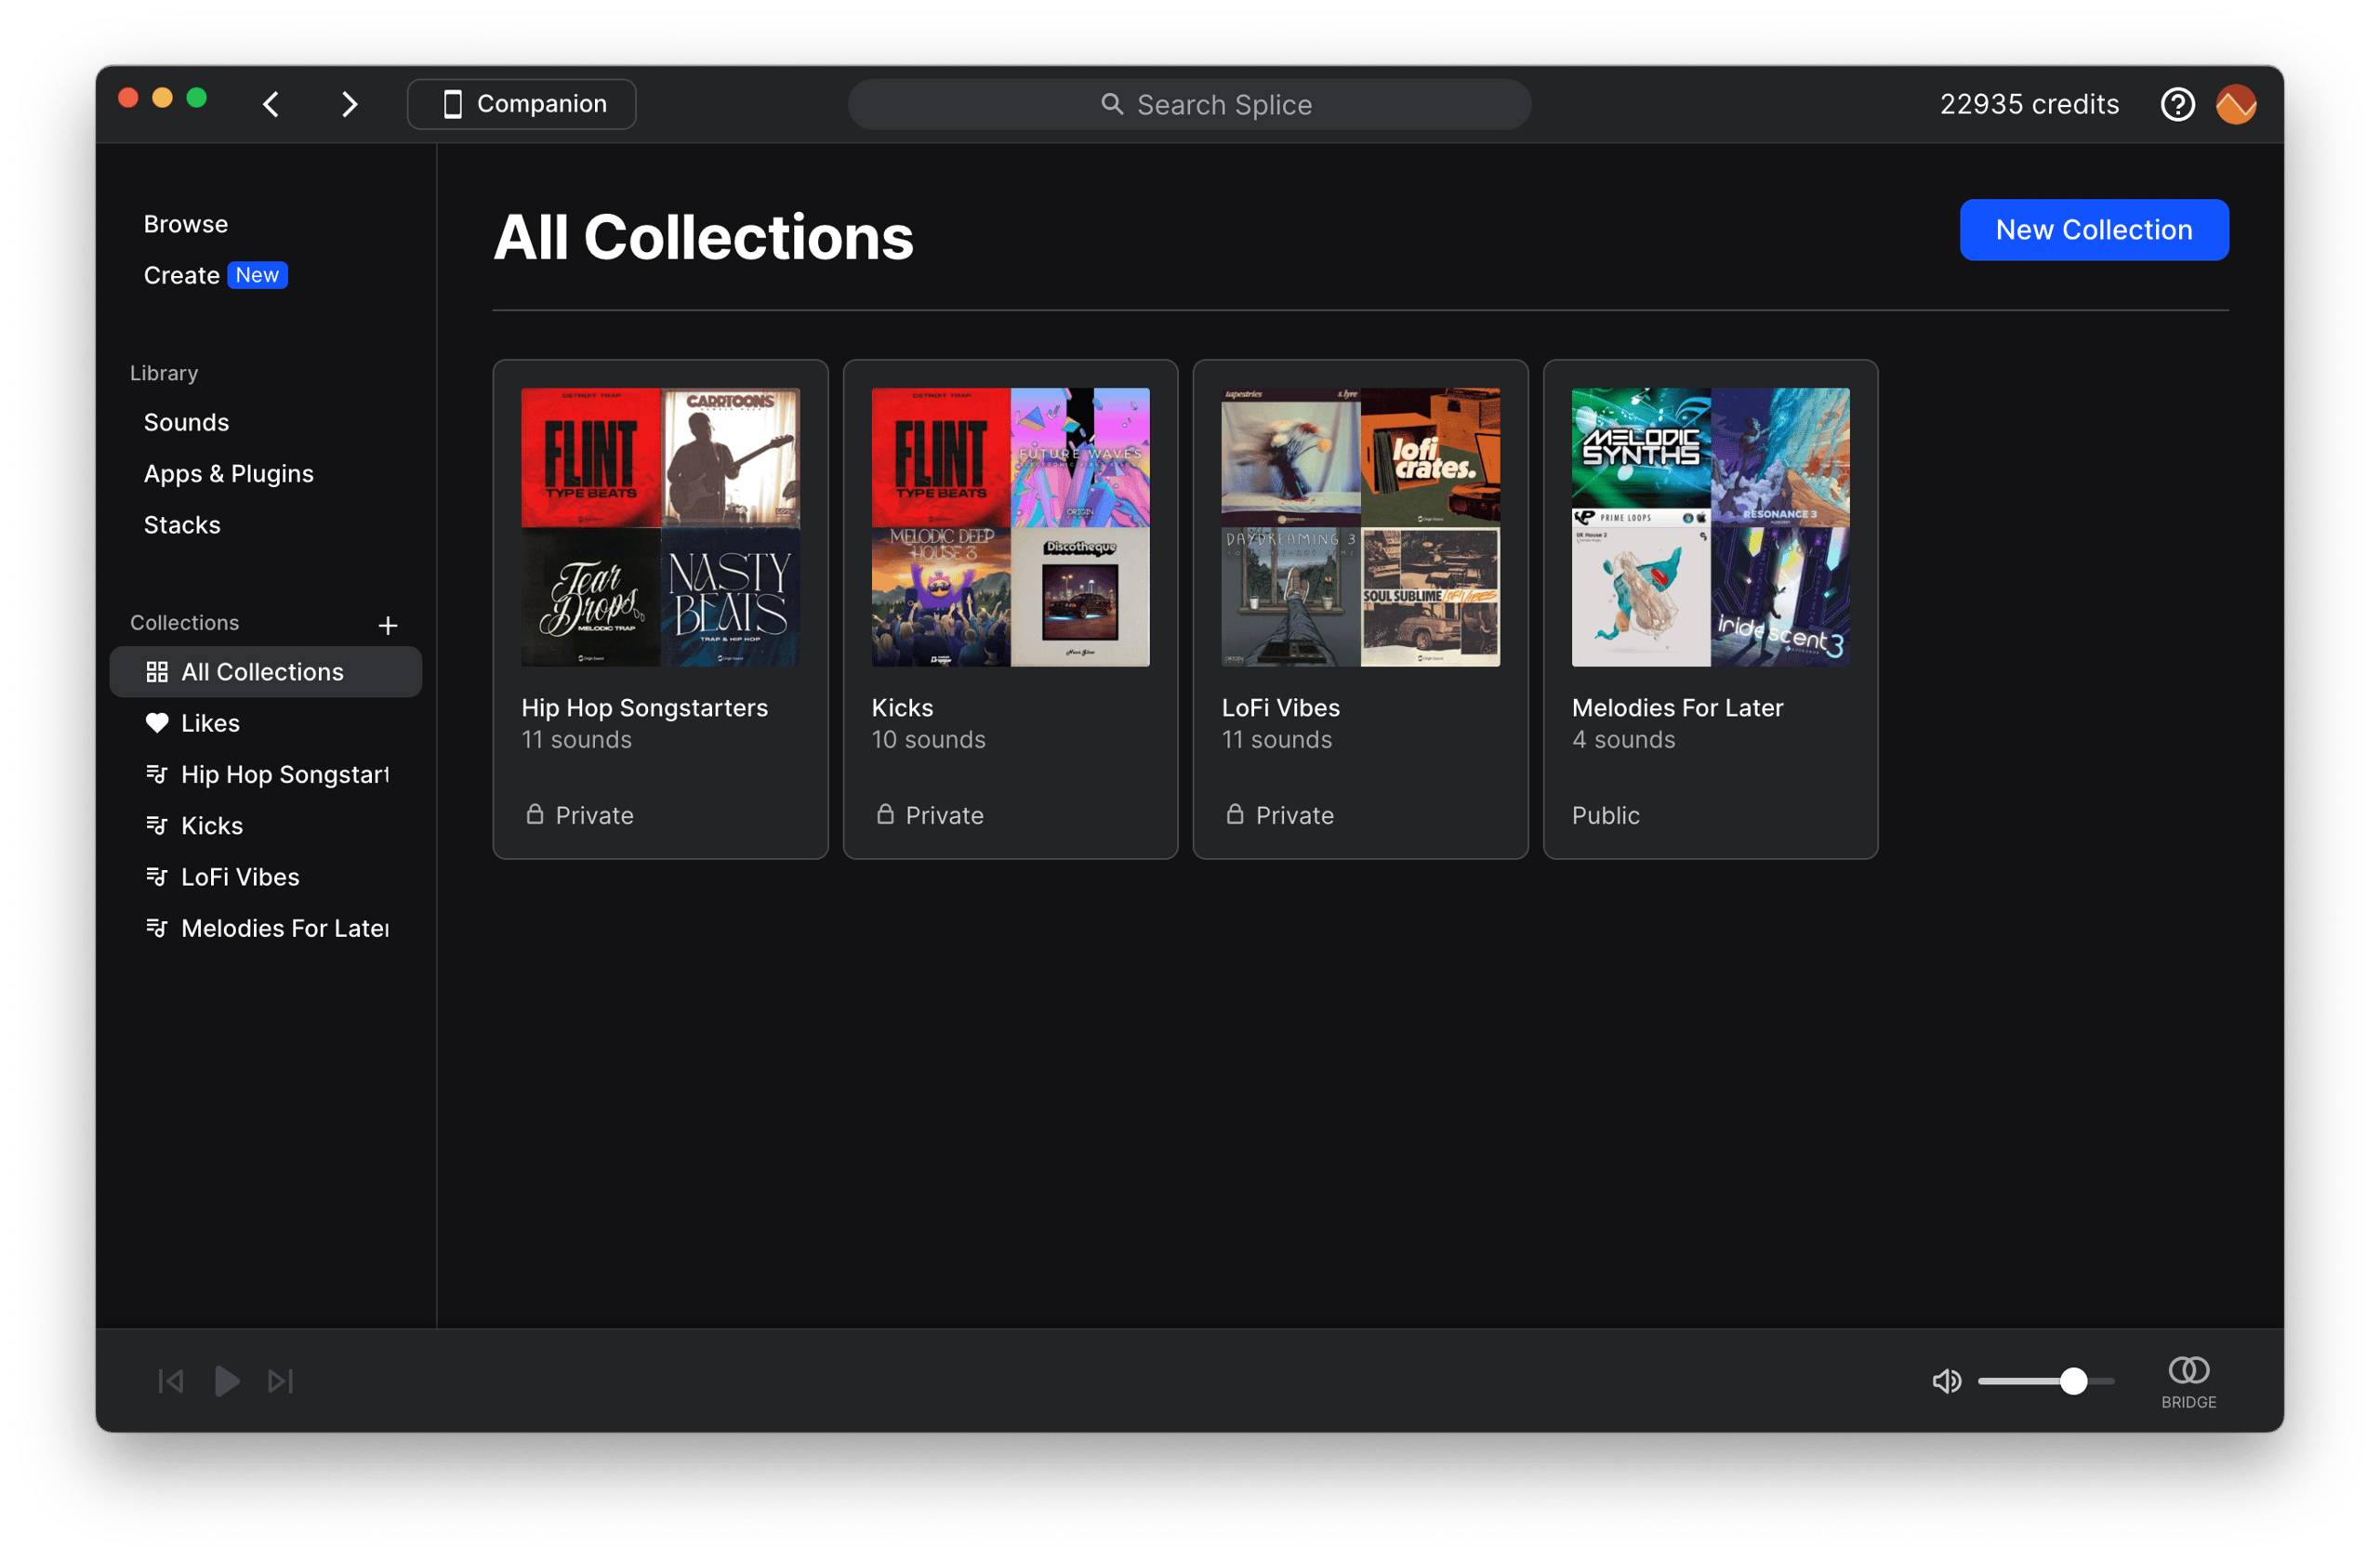Click the playlist icon next to Melodies For Later
The image size is (2380, 1559).
tap(157, 927)
